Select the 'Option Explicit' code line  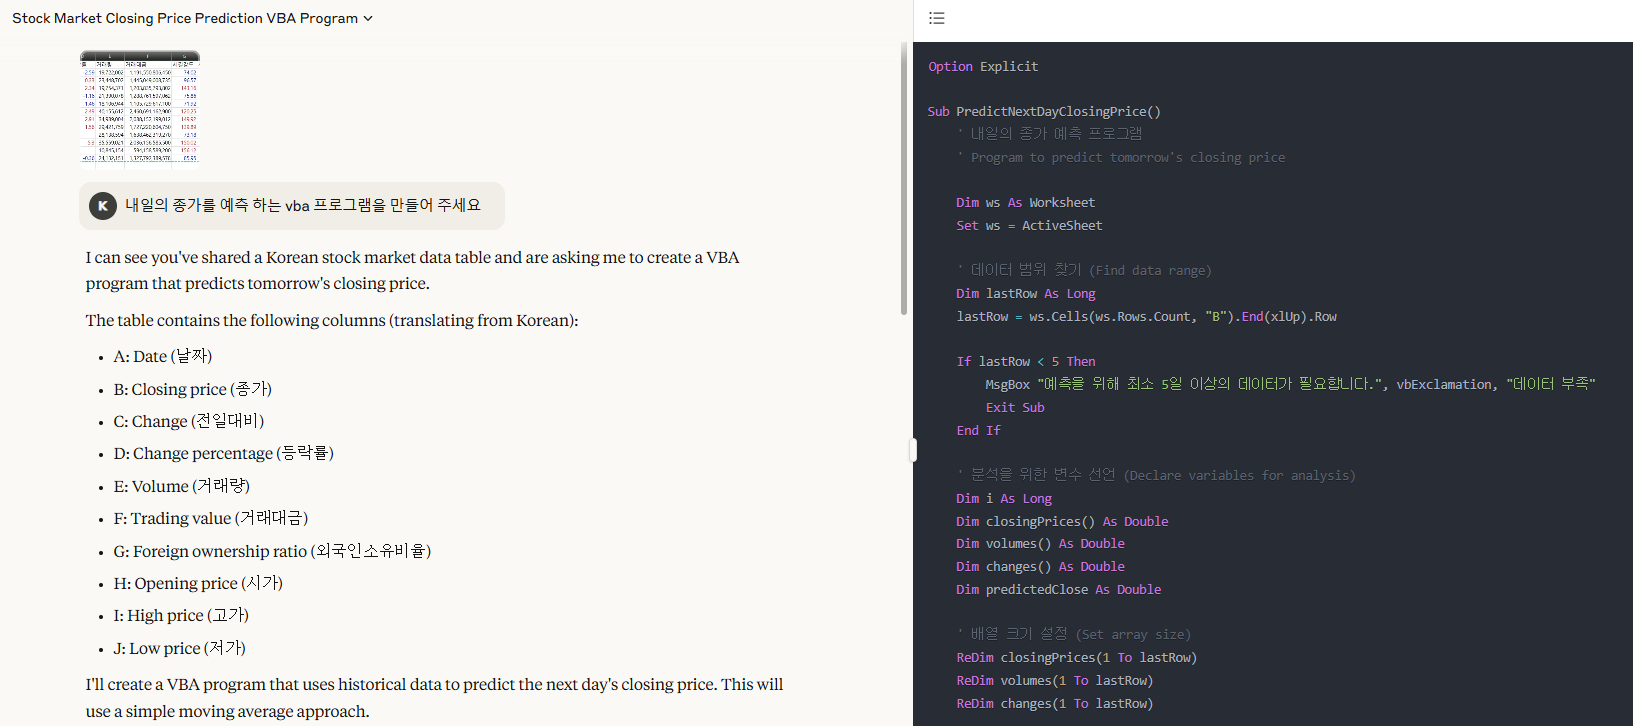click(983, 66)
